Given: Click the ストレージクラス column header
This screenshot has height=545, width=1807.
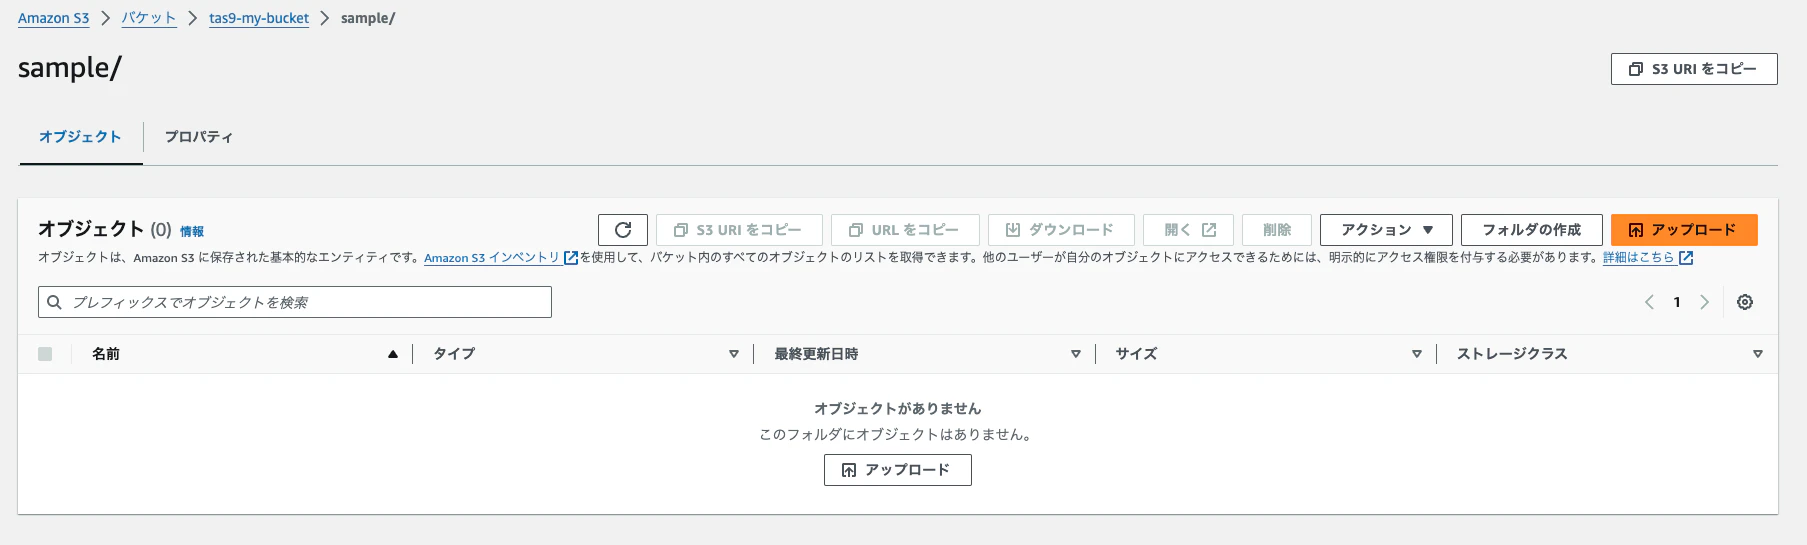Looking at the screenshot, I should pos(1512,354).
